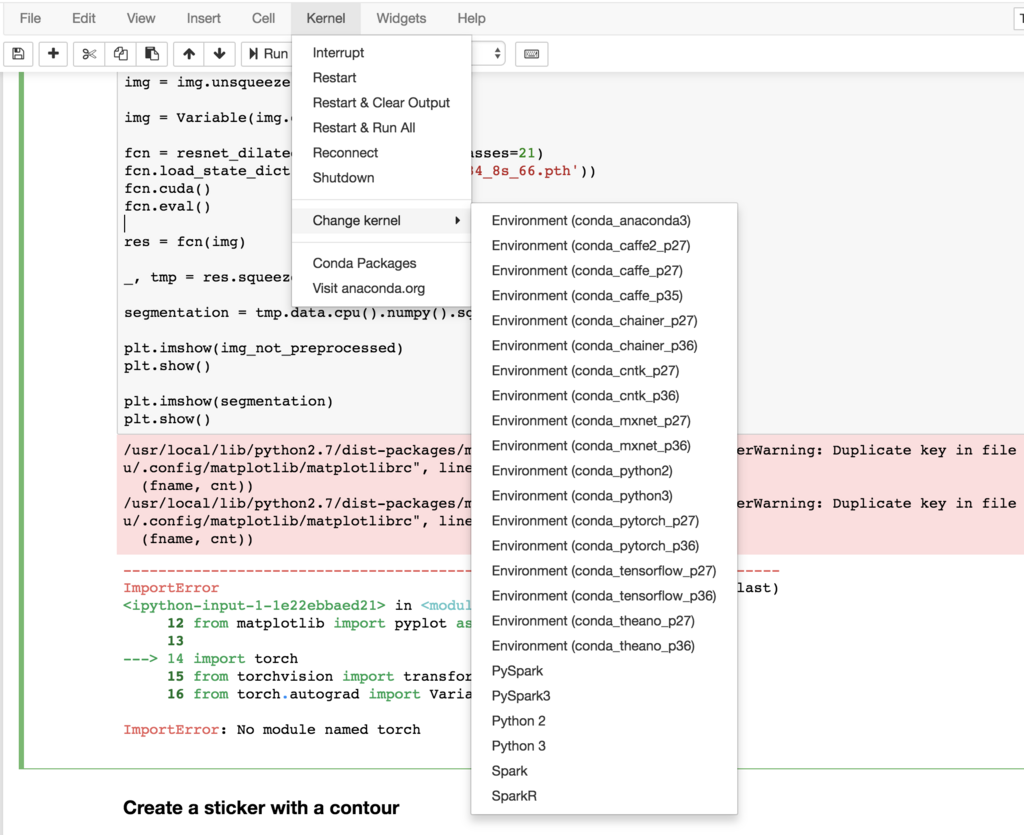Choose Restart from Kernel menu
The image size is (1024, 835).
coord(381,78)
